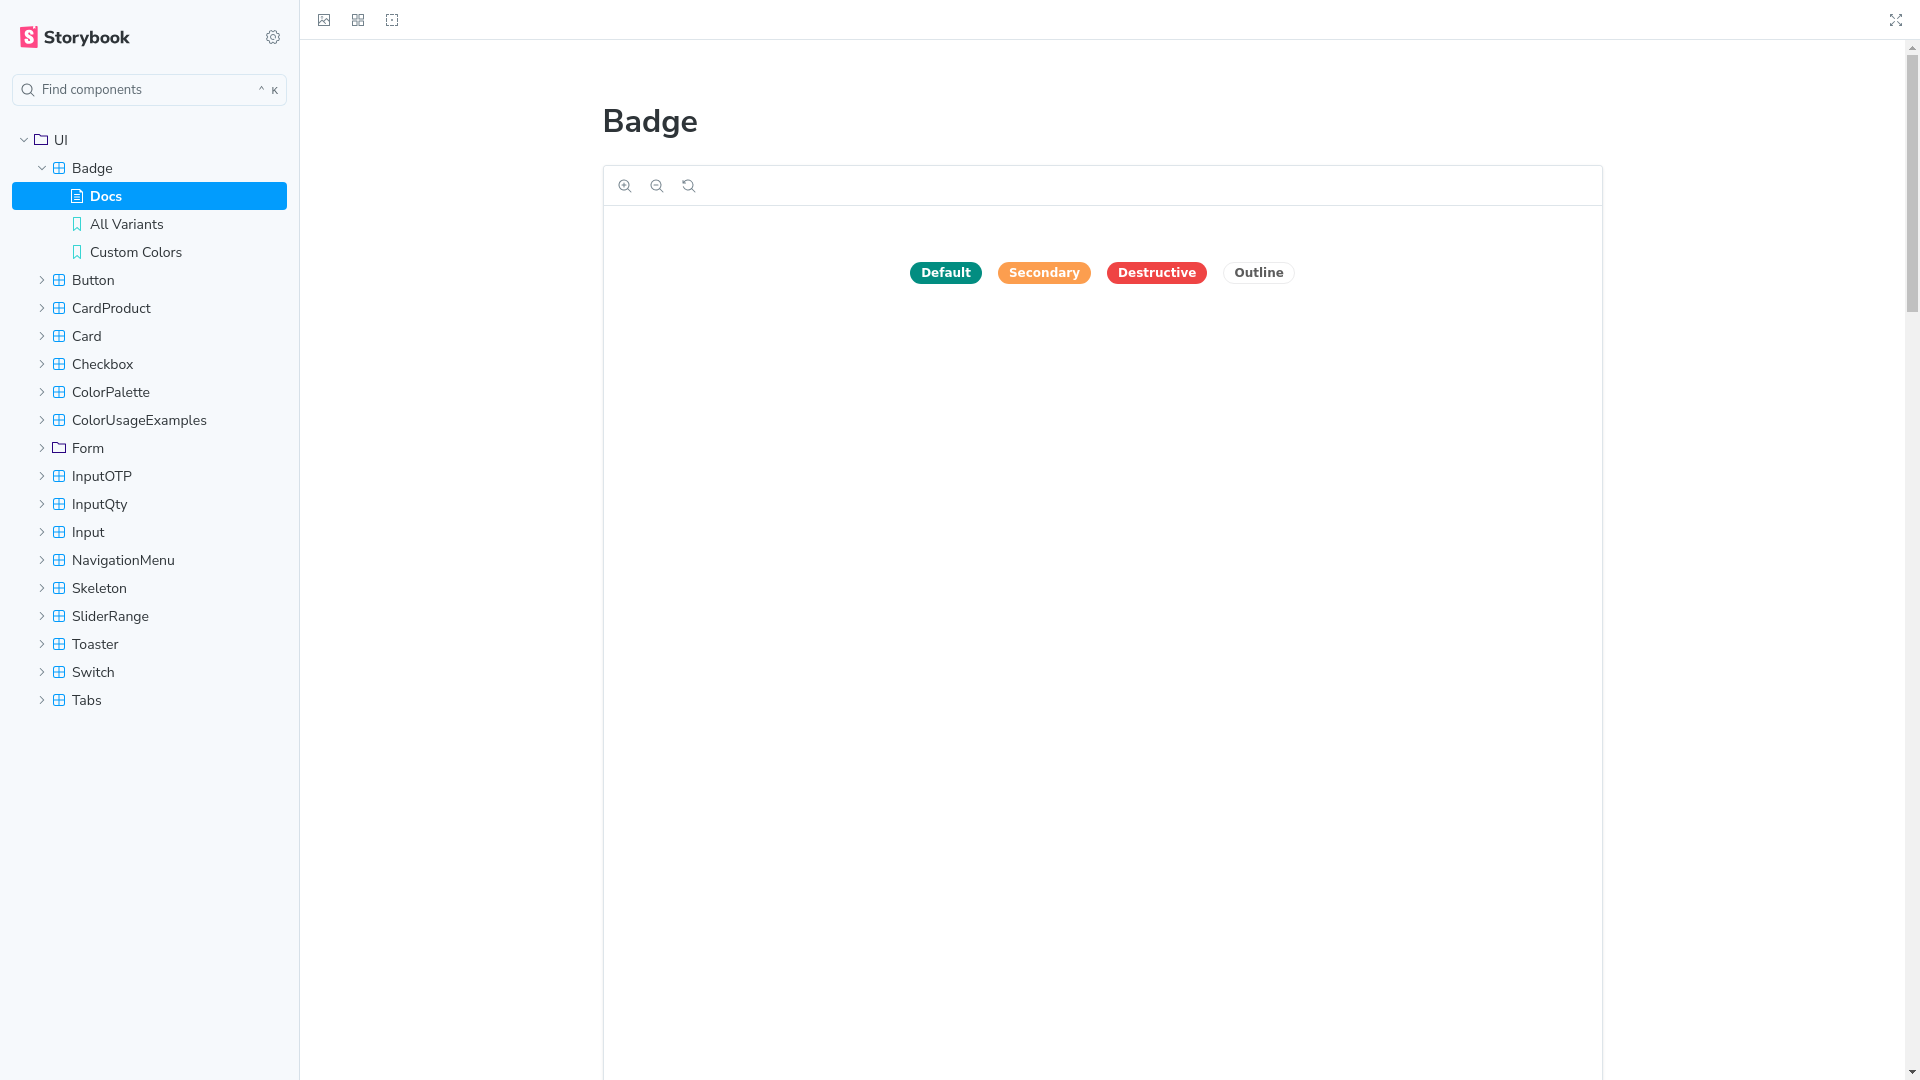Viewport: 1920px width, 1080px height.
Task: Collapse the UI folder chevron
Action: [x=24, y=140]
